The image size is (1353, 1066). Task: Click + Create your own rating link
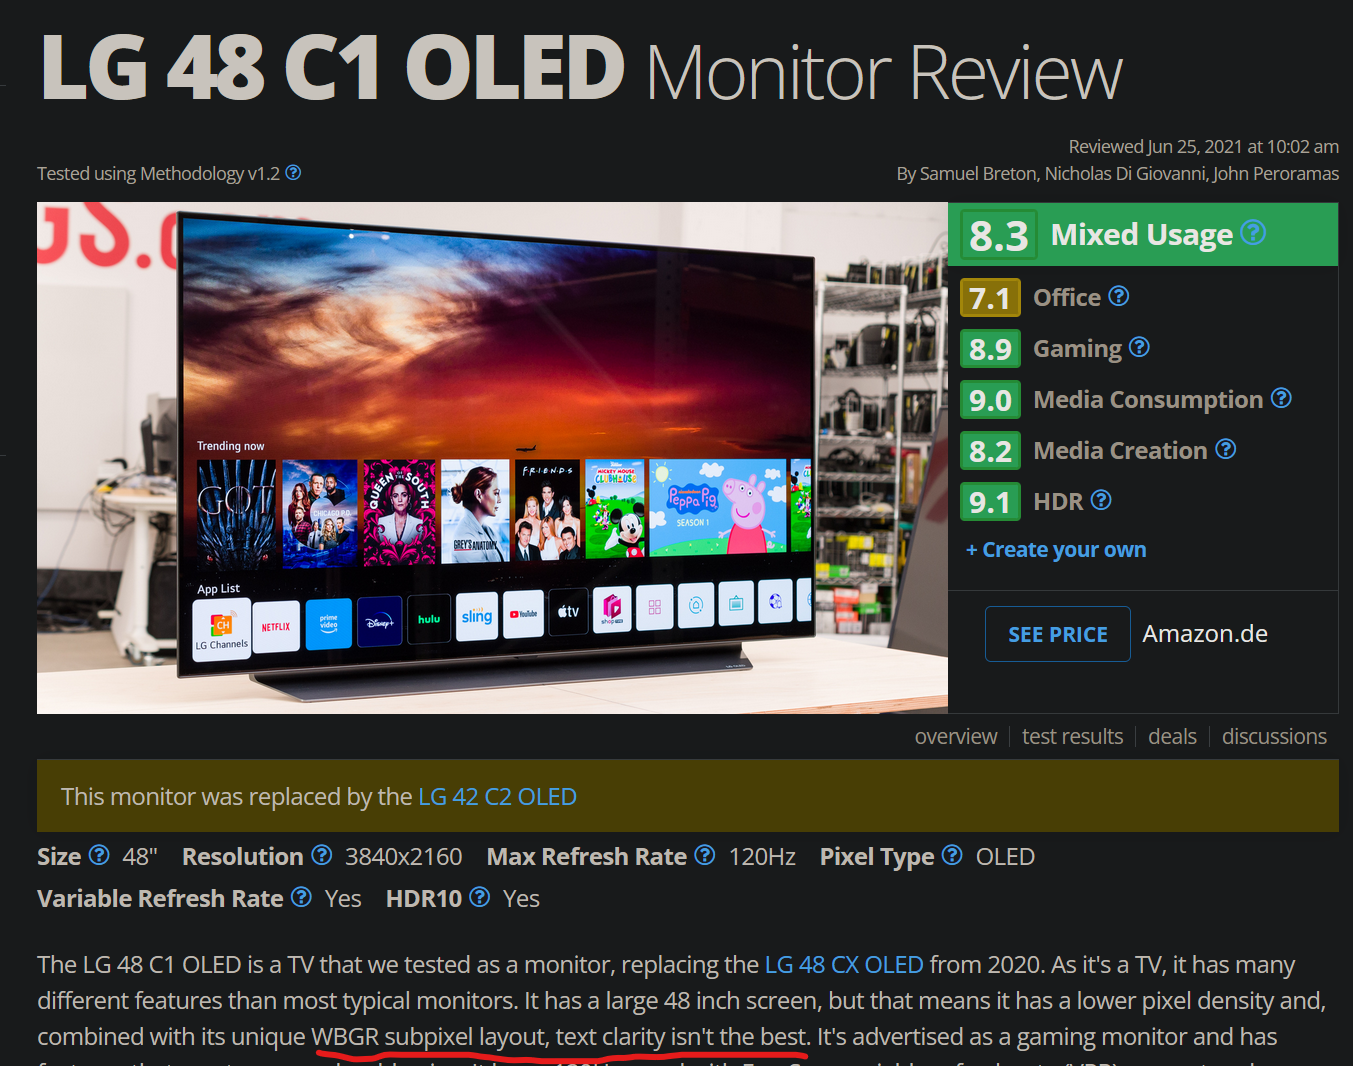(1056, 550)
